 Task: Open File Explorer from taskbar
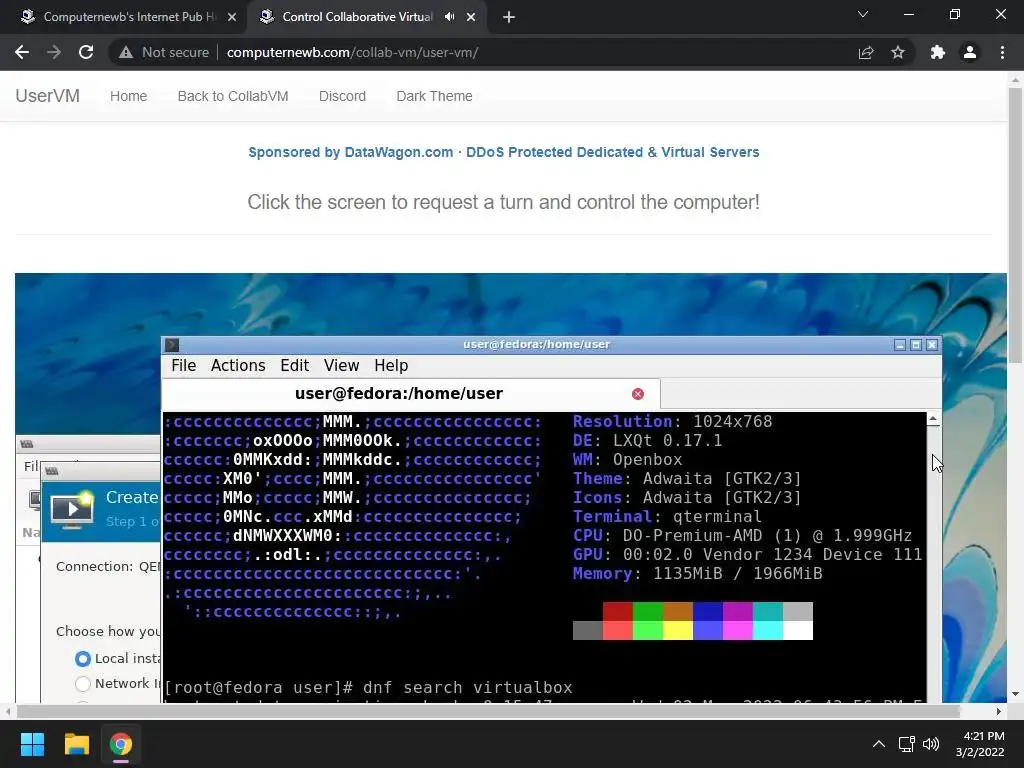pos(76,744)
